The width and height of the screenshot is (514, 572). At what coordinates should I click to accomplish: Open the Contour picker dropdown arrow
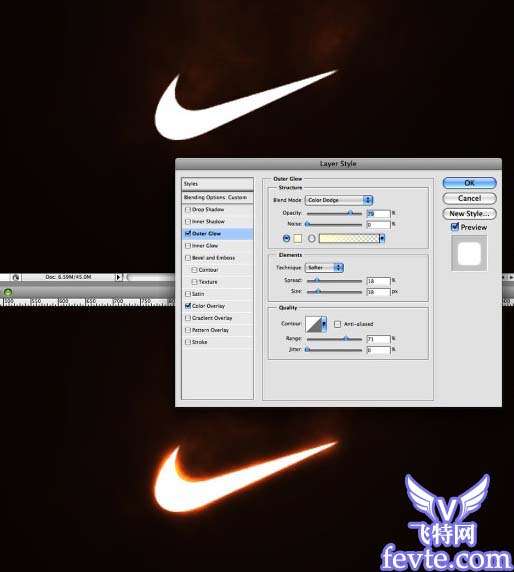tap(324, 324)
